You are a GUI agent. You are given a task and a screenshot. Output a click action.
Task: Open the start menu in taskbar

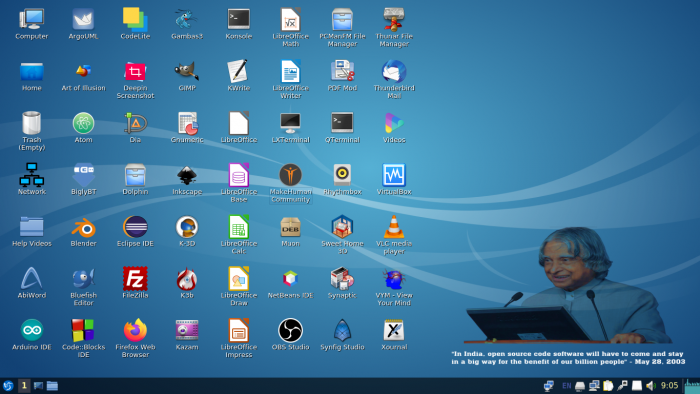pyautogui.click(x=8, y=386)
